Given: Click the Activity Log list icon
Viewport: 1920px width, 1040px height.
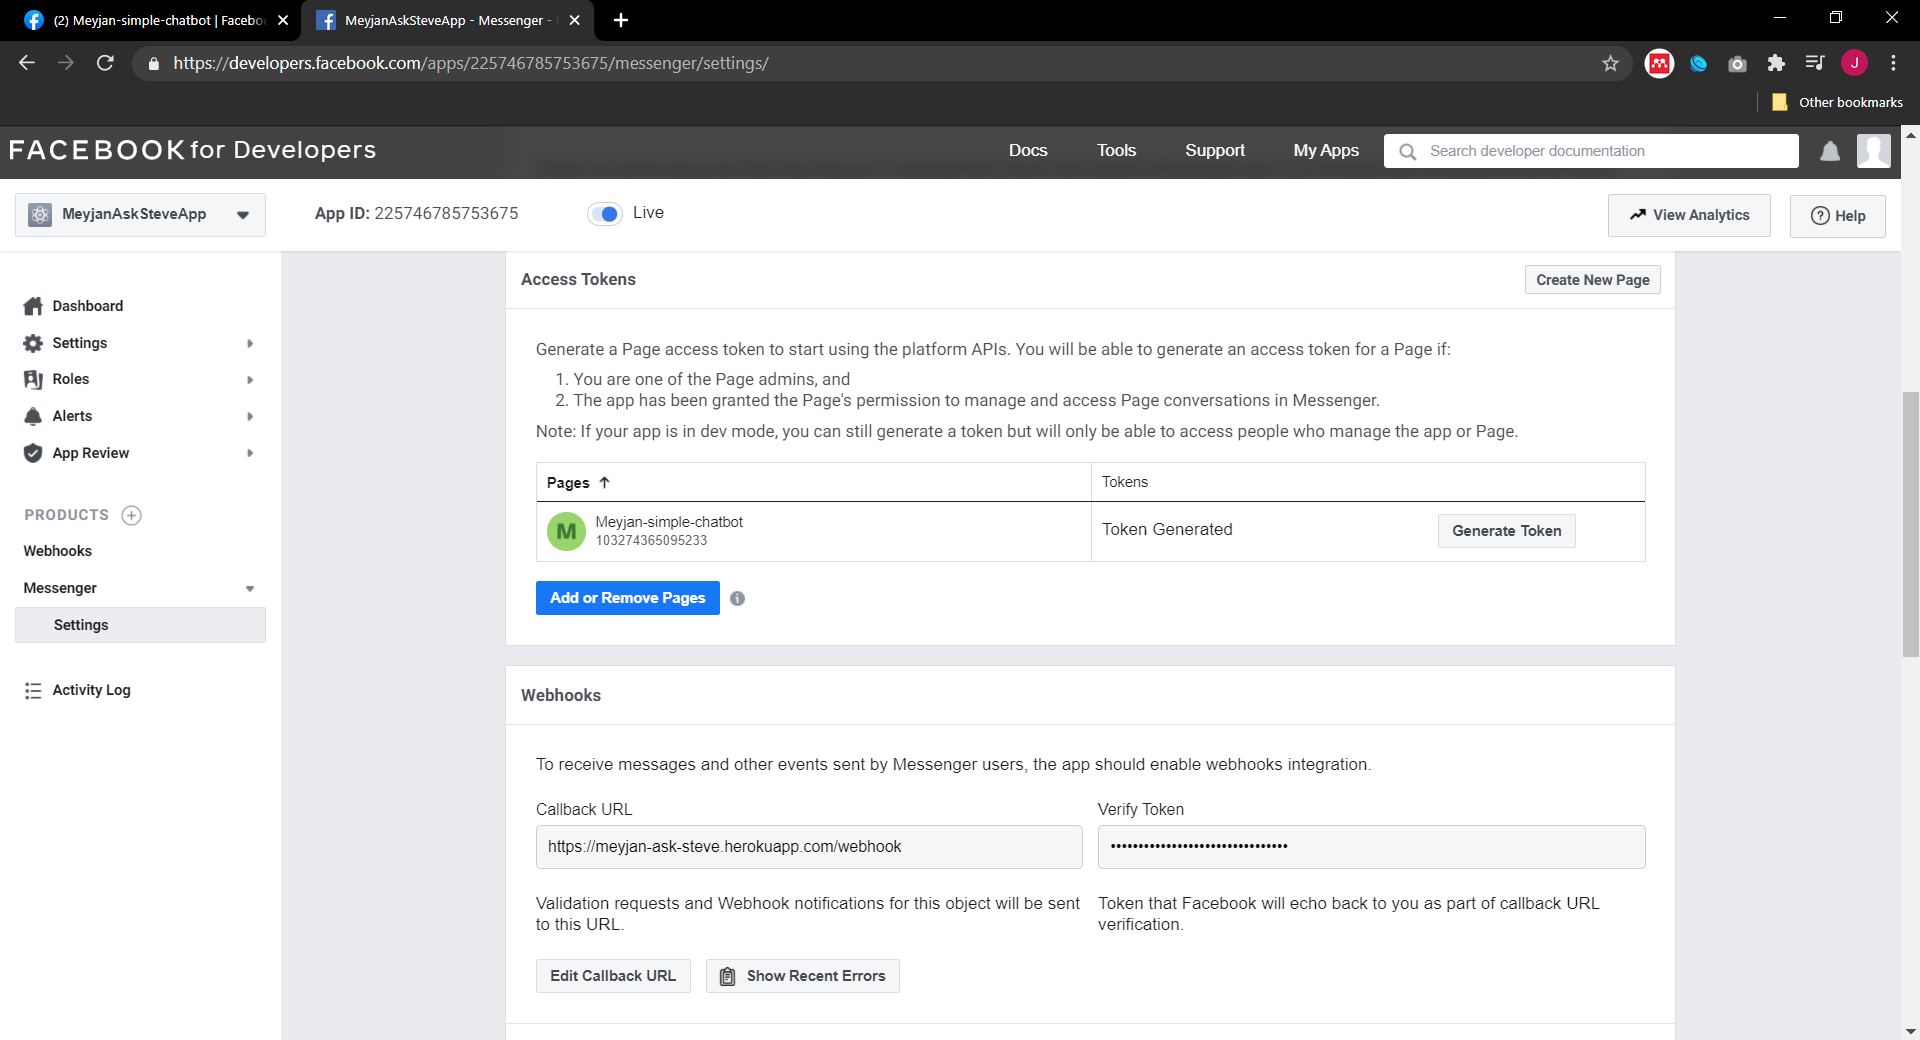Looking at the screenshot, I should (x=33, y=690).
